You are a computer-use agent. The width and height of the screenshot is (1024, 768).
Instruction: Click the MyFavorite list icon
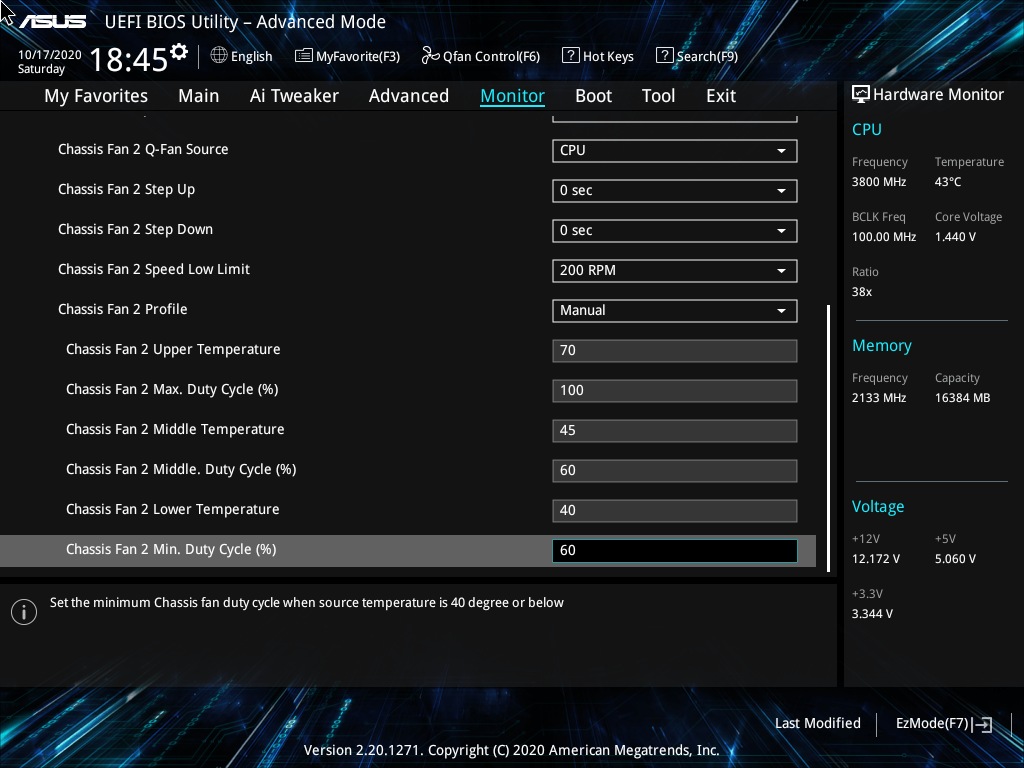(x=304, y=56)
